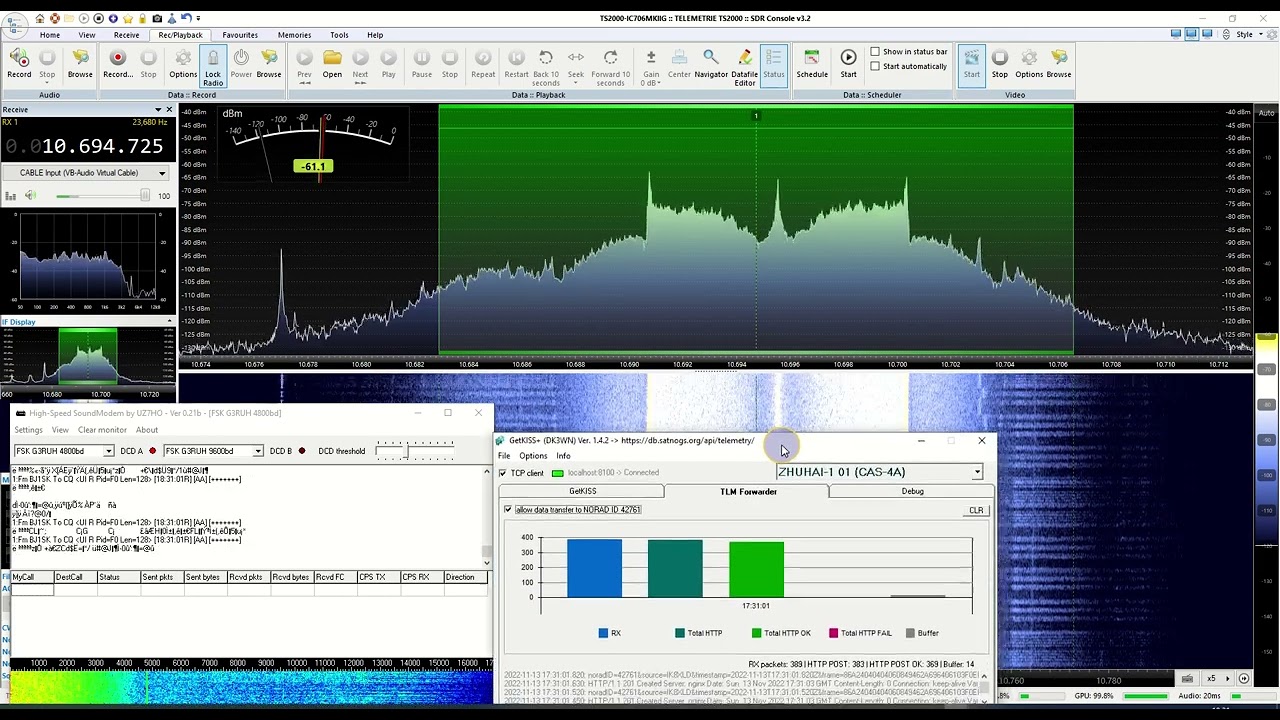
Task: Open the Memories ribbon tab
Action: pos(294,35)
